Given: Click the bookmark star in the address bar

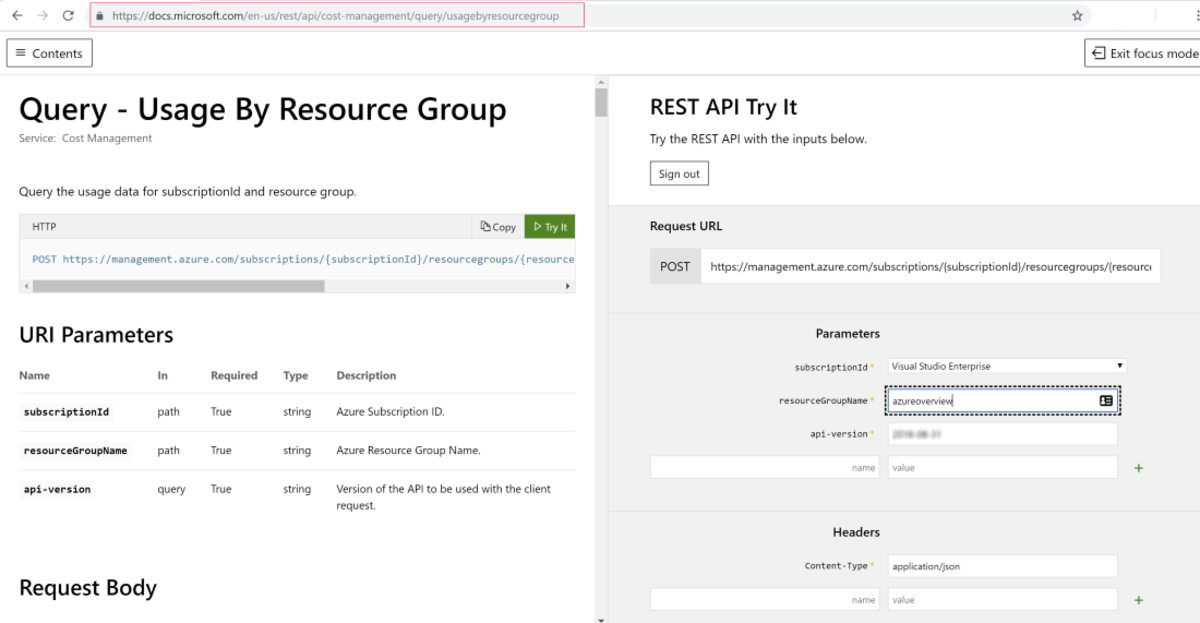Looking at the screenshot, I should 1076,15.
